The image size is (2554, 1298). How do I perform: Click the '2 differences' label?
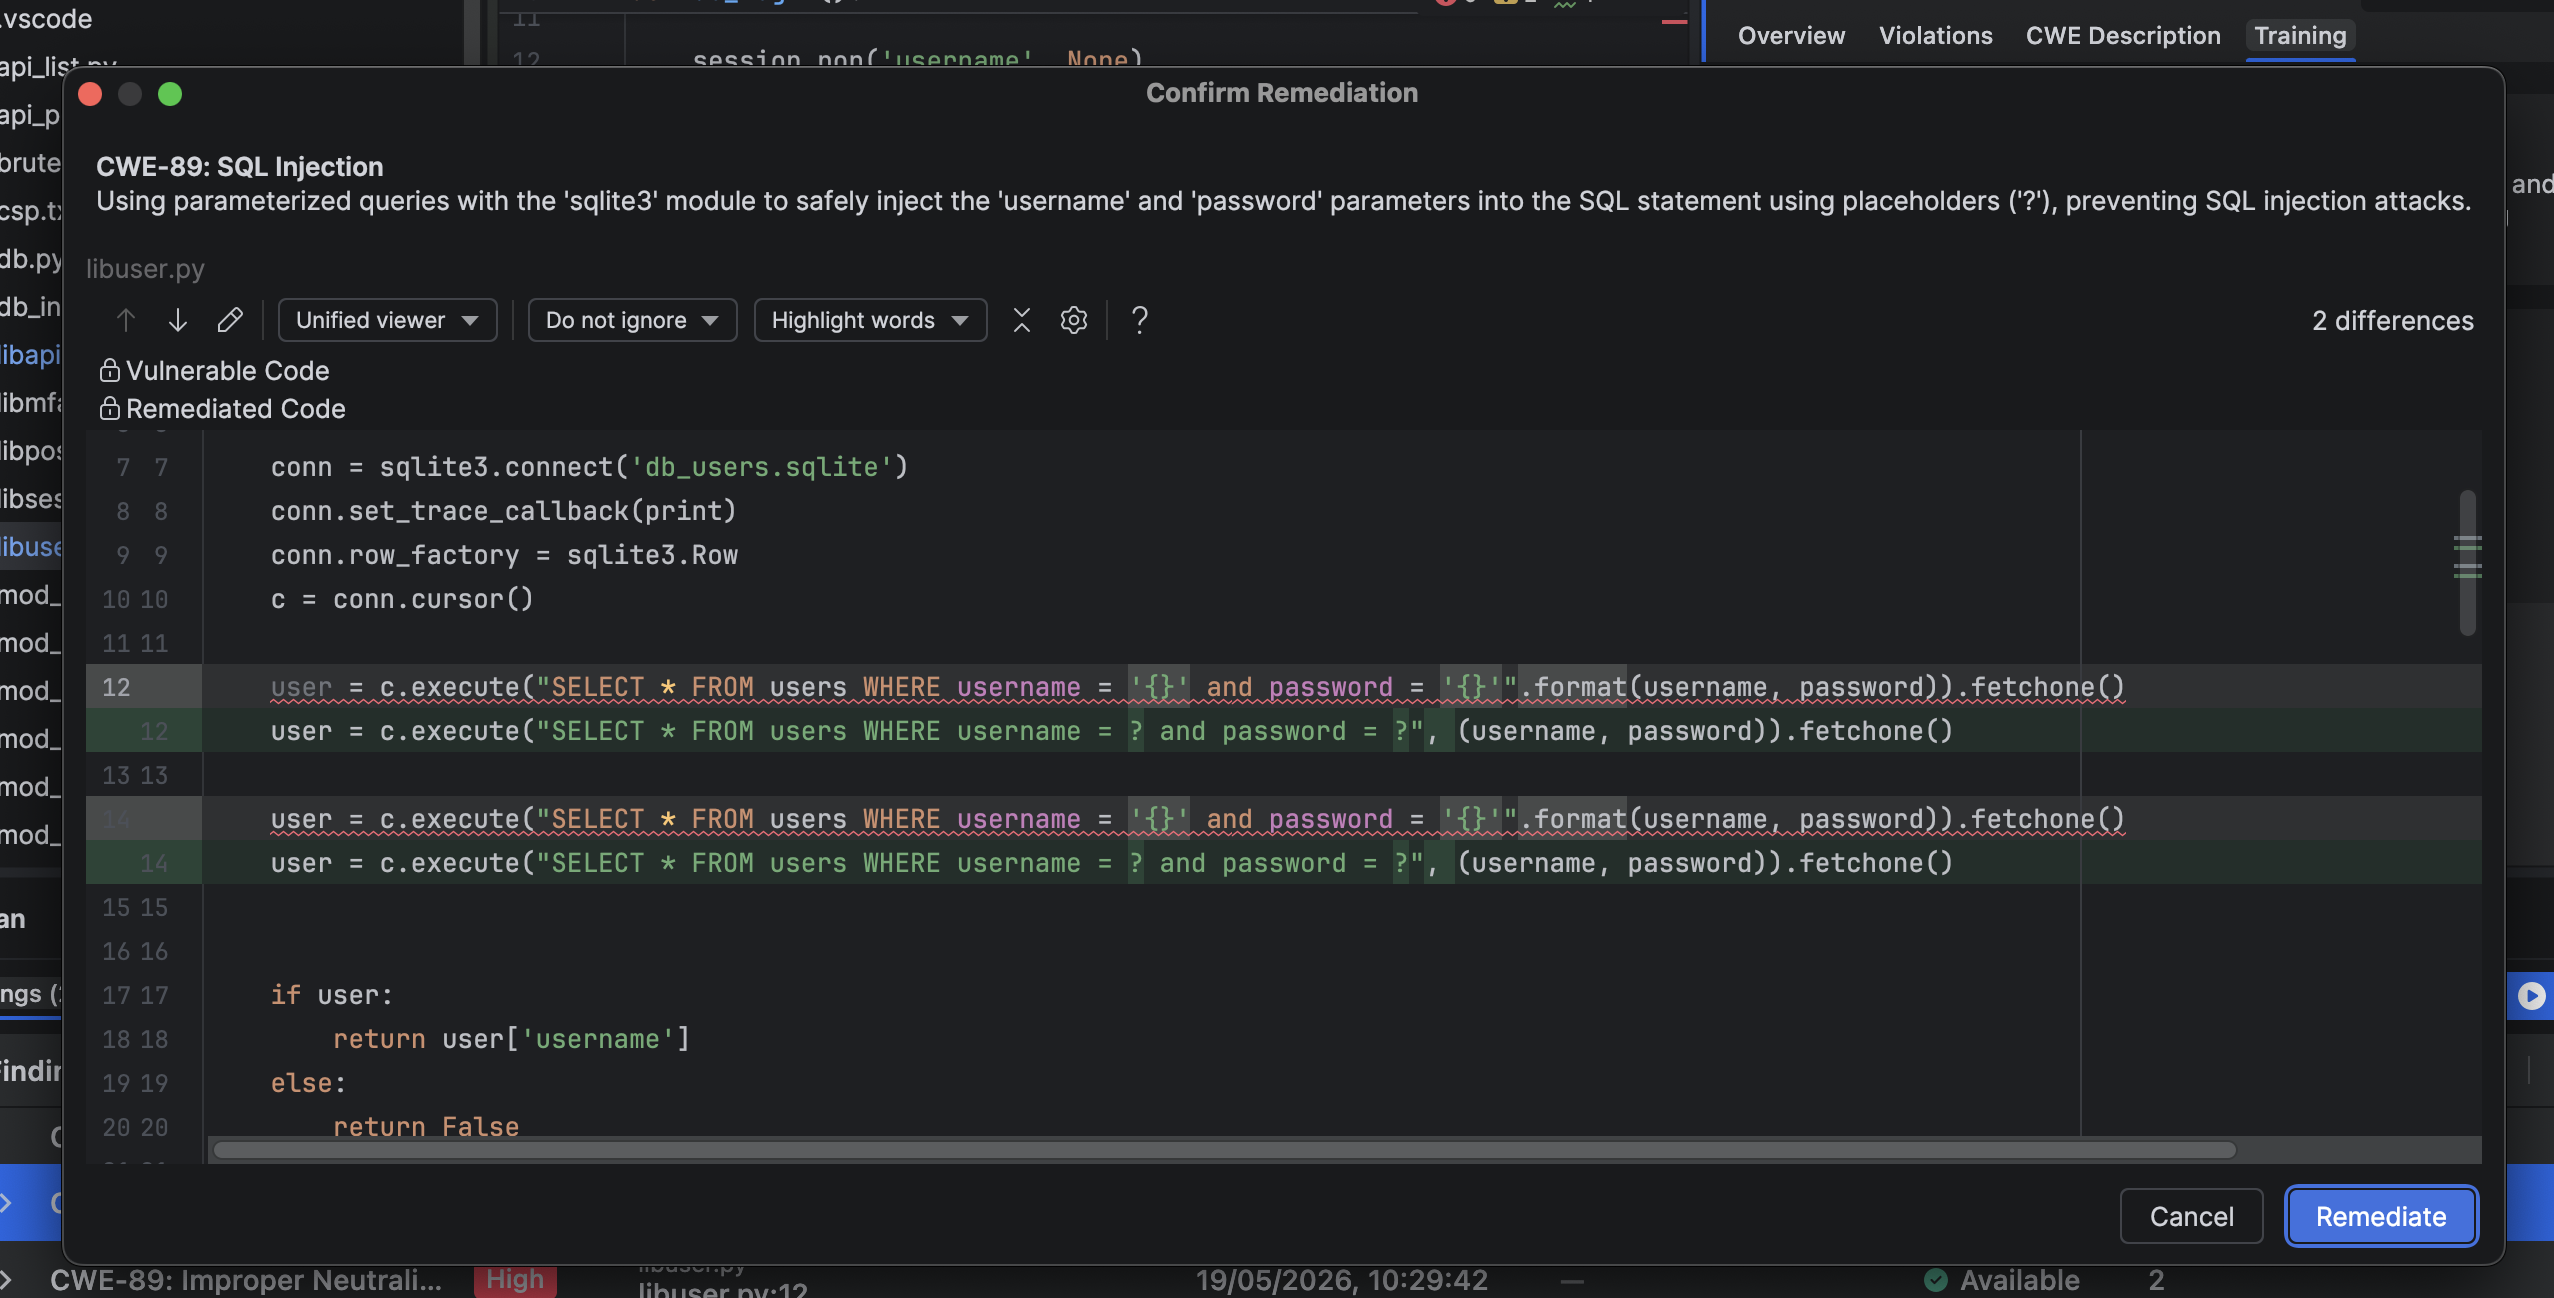[x=2393, y=321]
